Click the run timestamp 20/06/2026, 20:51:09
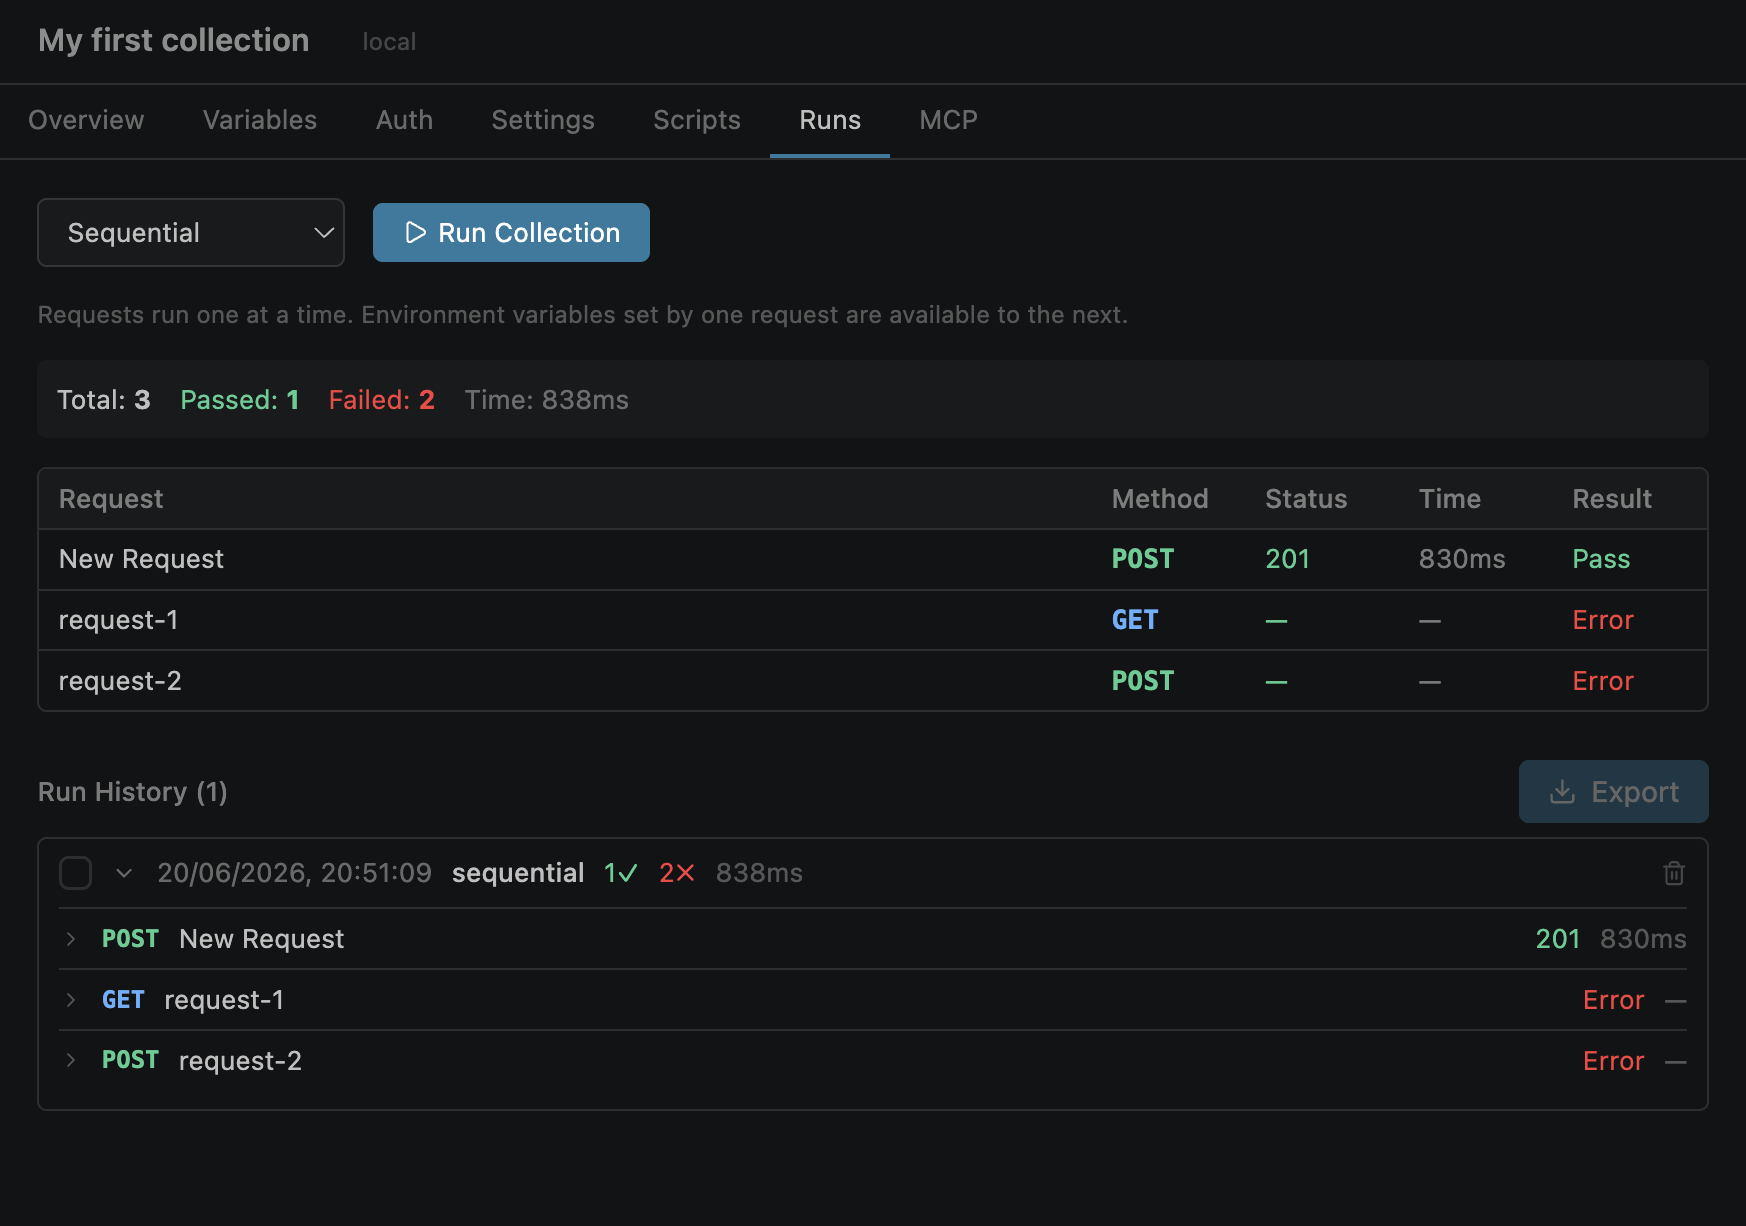 click(295, 873)
